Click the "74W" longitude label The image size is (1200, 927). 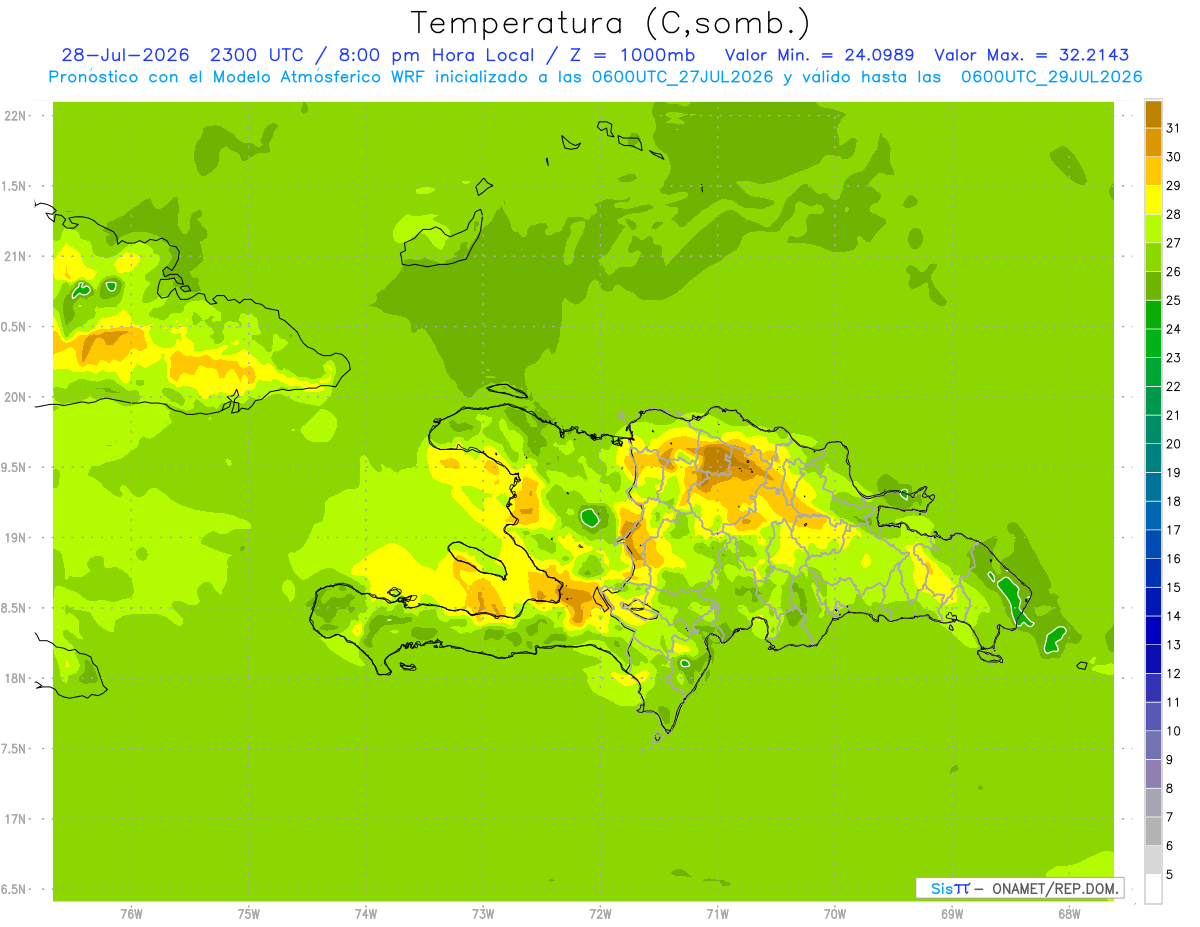pyautogui.click(x=366, y=914)
